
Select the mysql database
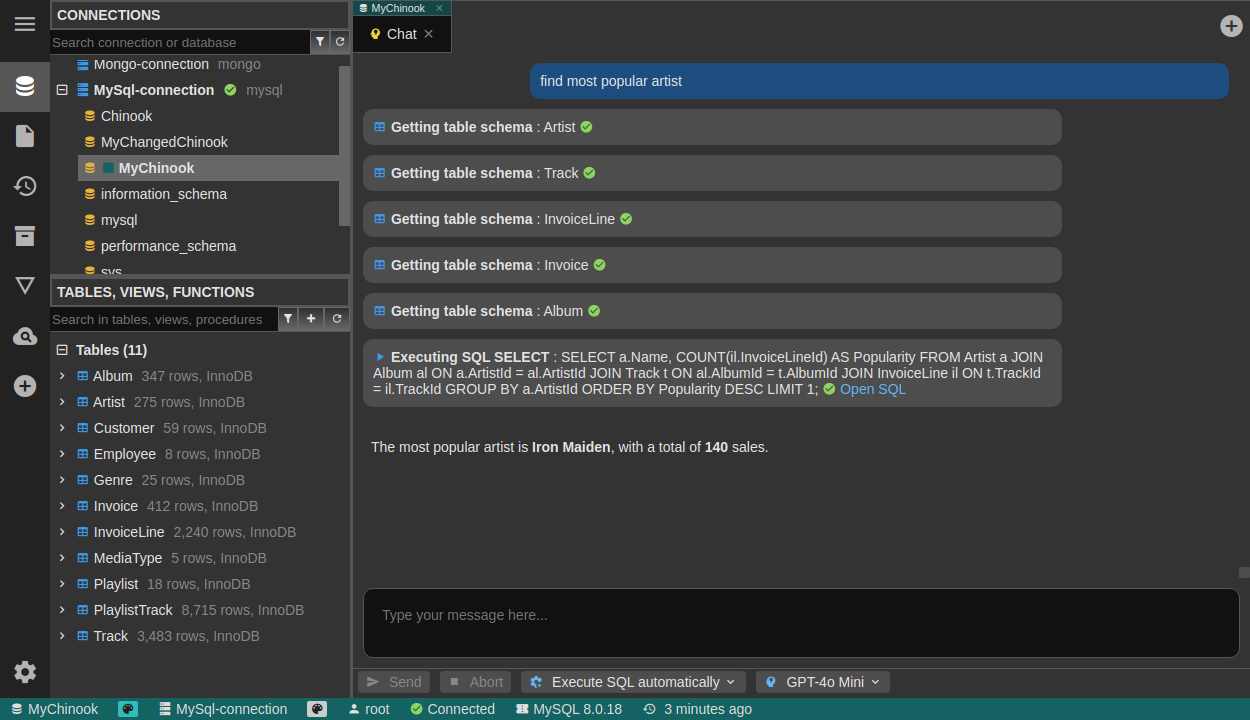(119, 220)
